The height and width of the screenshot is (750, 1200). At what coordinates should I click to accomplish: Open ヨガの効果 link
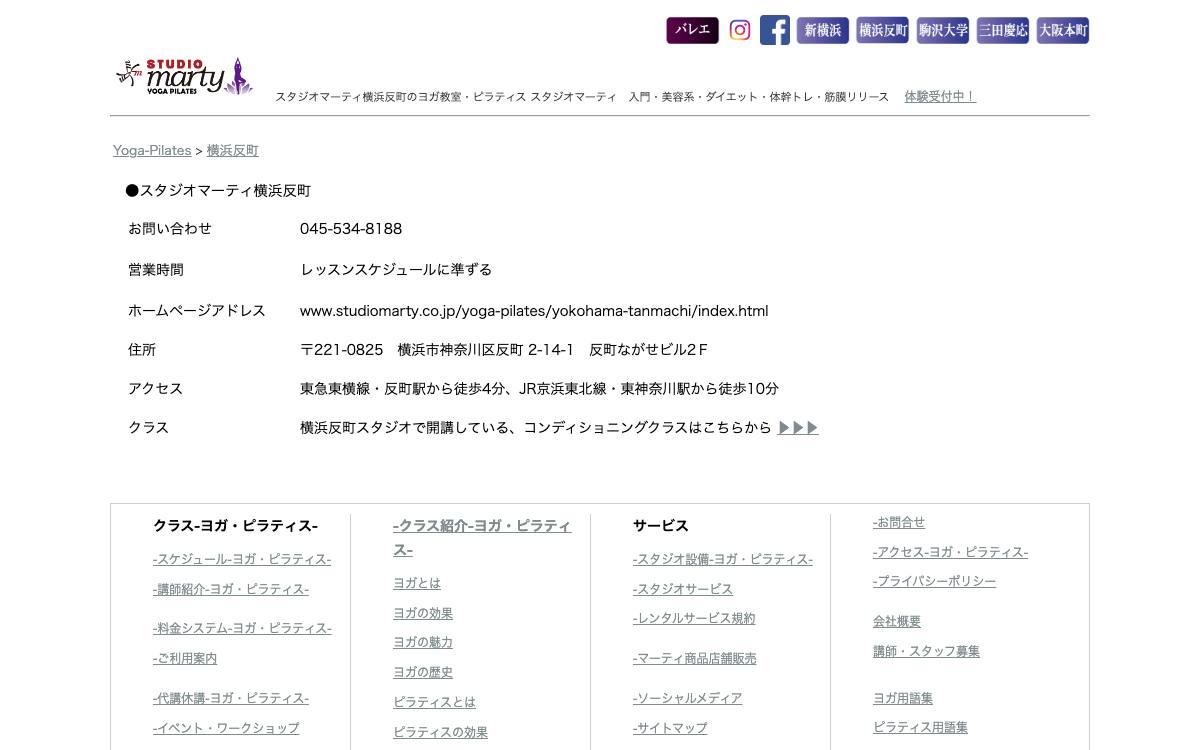point(423,614)
